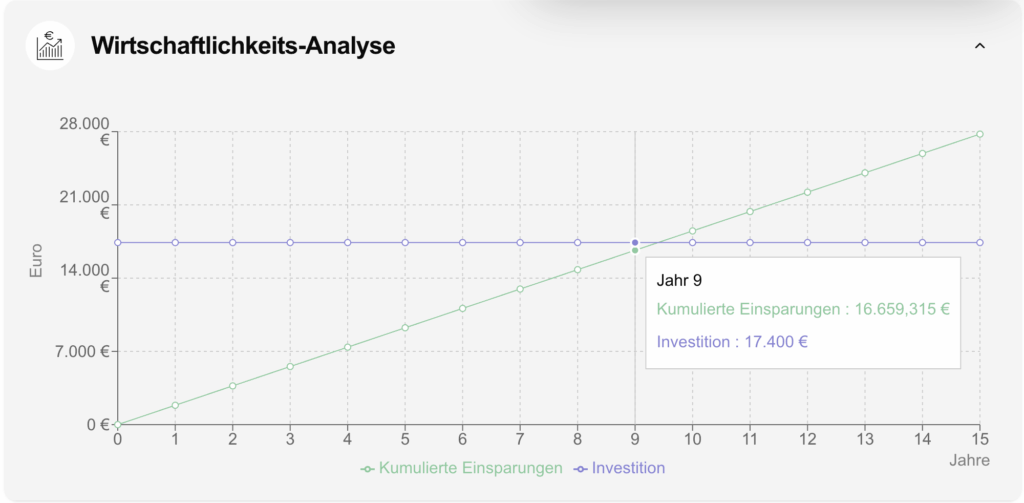Screen dimensions: 1024x503
Task: Click savings data point at year 12
Action: tap(807, 192)
